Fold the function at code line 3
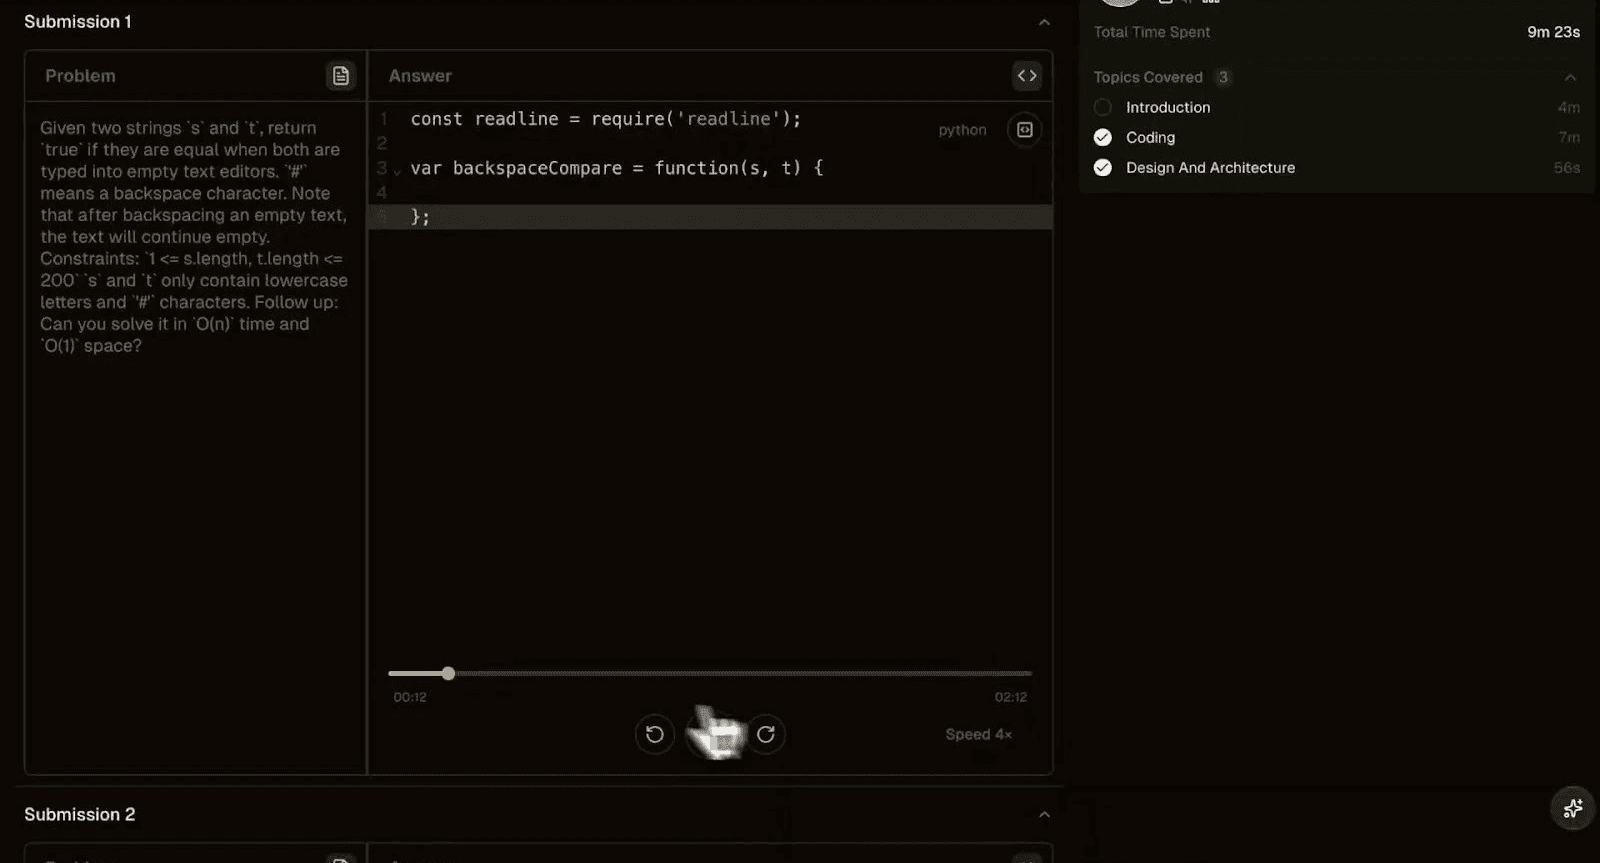This screenshot has width=1600, height=863. pyautogui.click(x=397, y=171)
